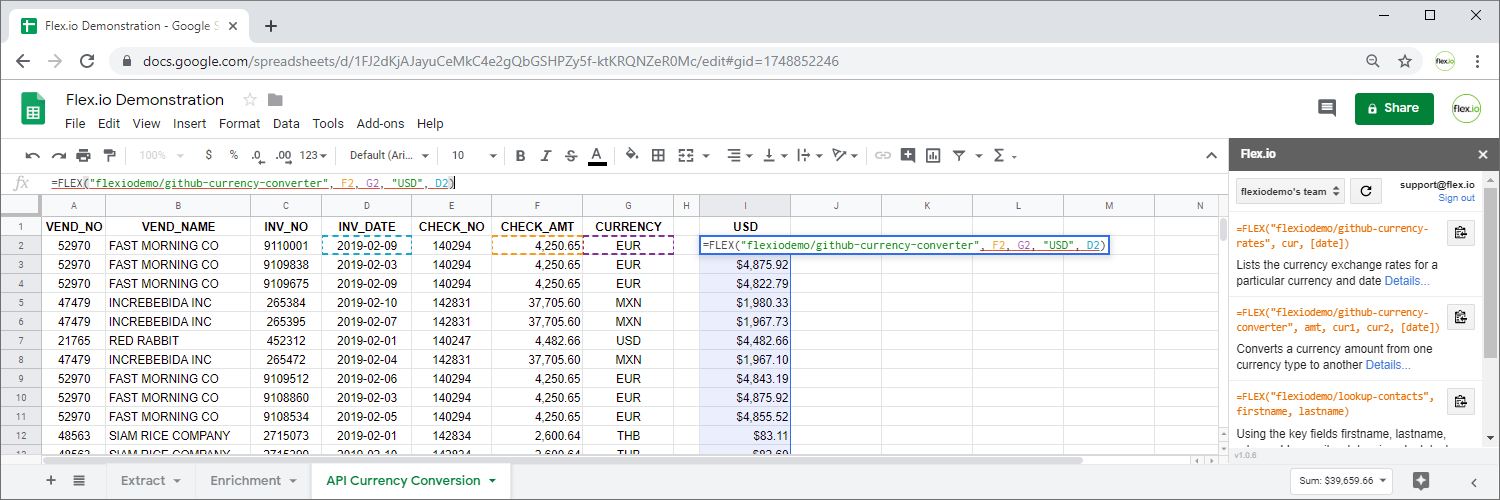Increase decimal places button
Viewport: 1500px width, 500px height.
coord(283,155)
